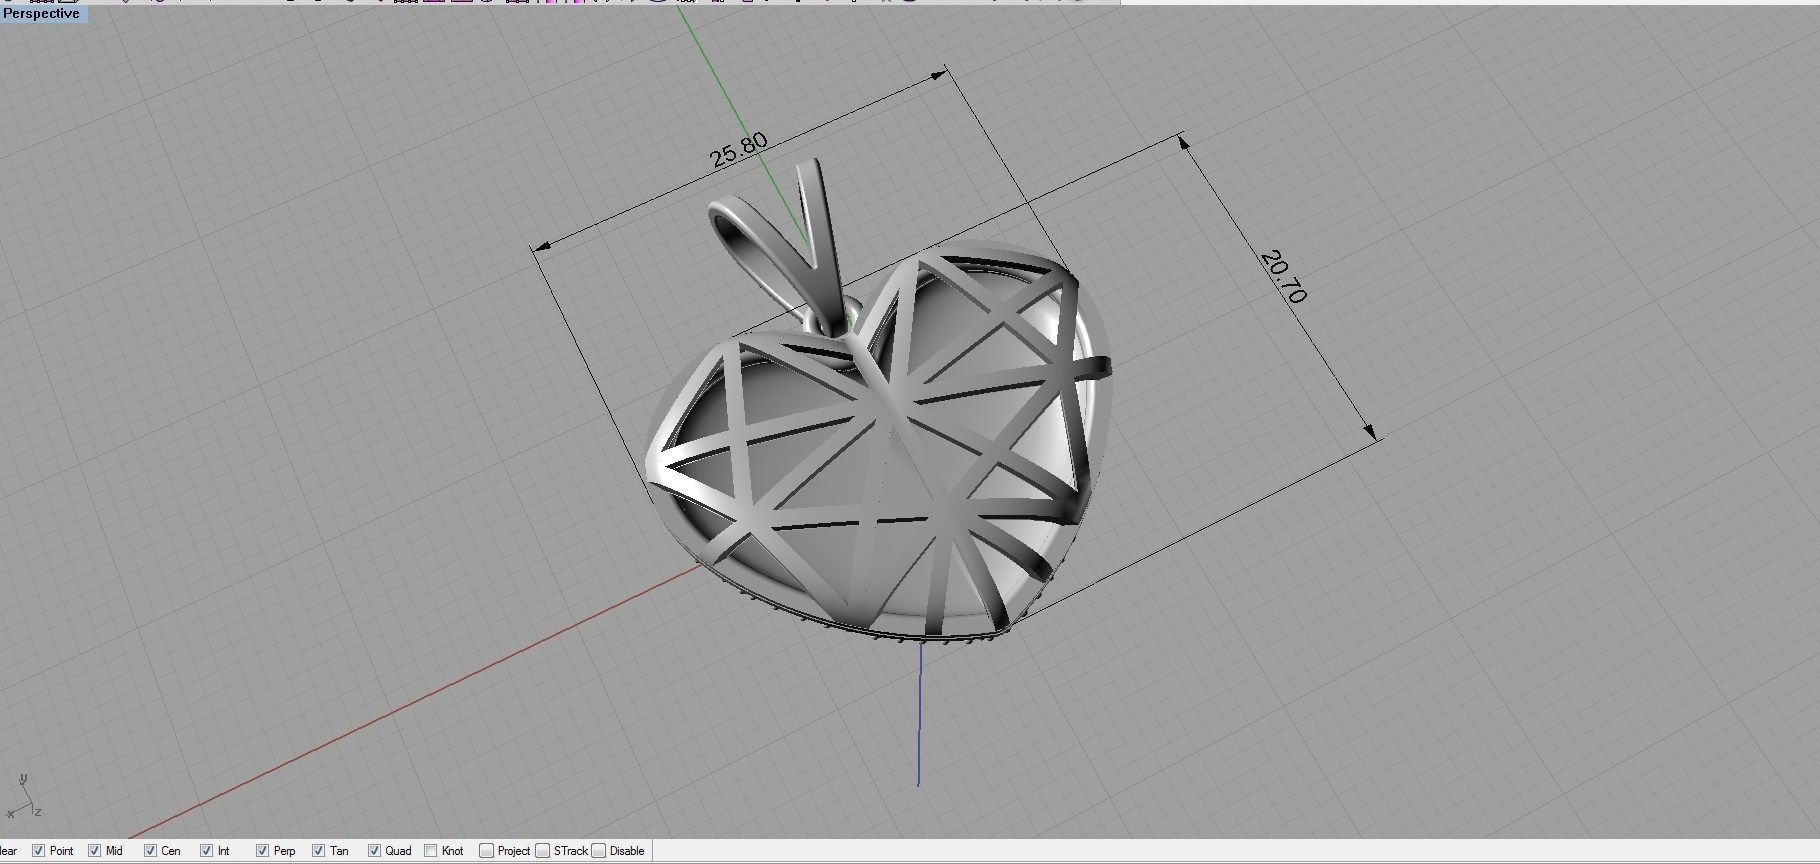The width and height of the screenshot is (1820, 864).
Task: Disable the Point object snap
Action: (39, 851)
